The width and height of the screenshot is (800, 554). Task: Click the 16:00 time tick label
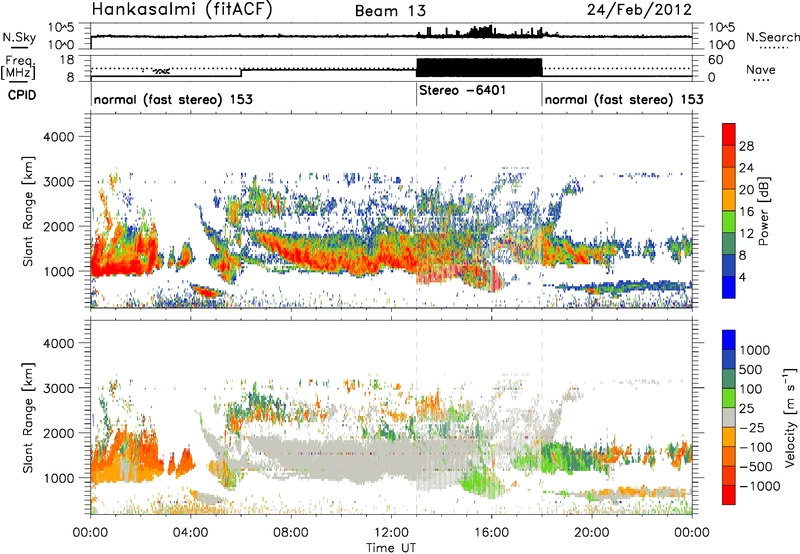pos(491,533)
